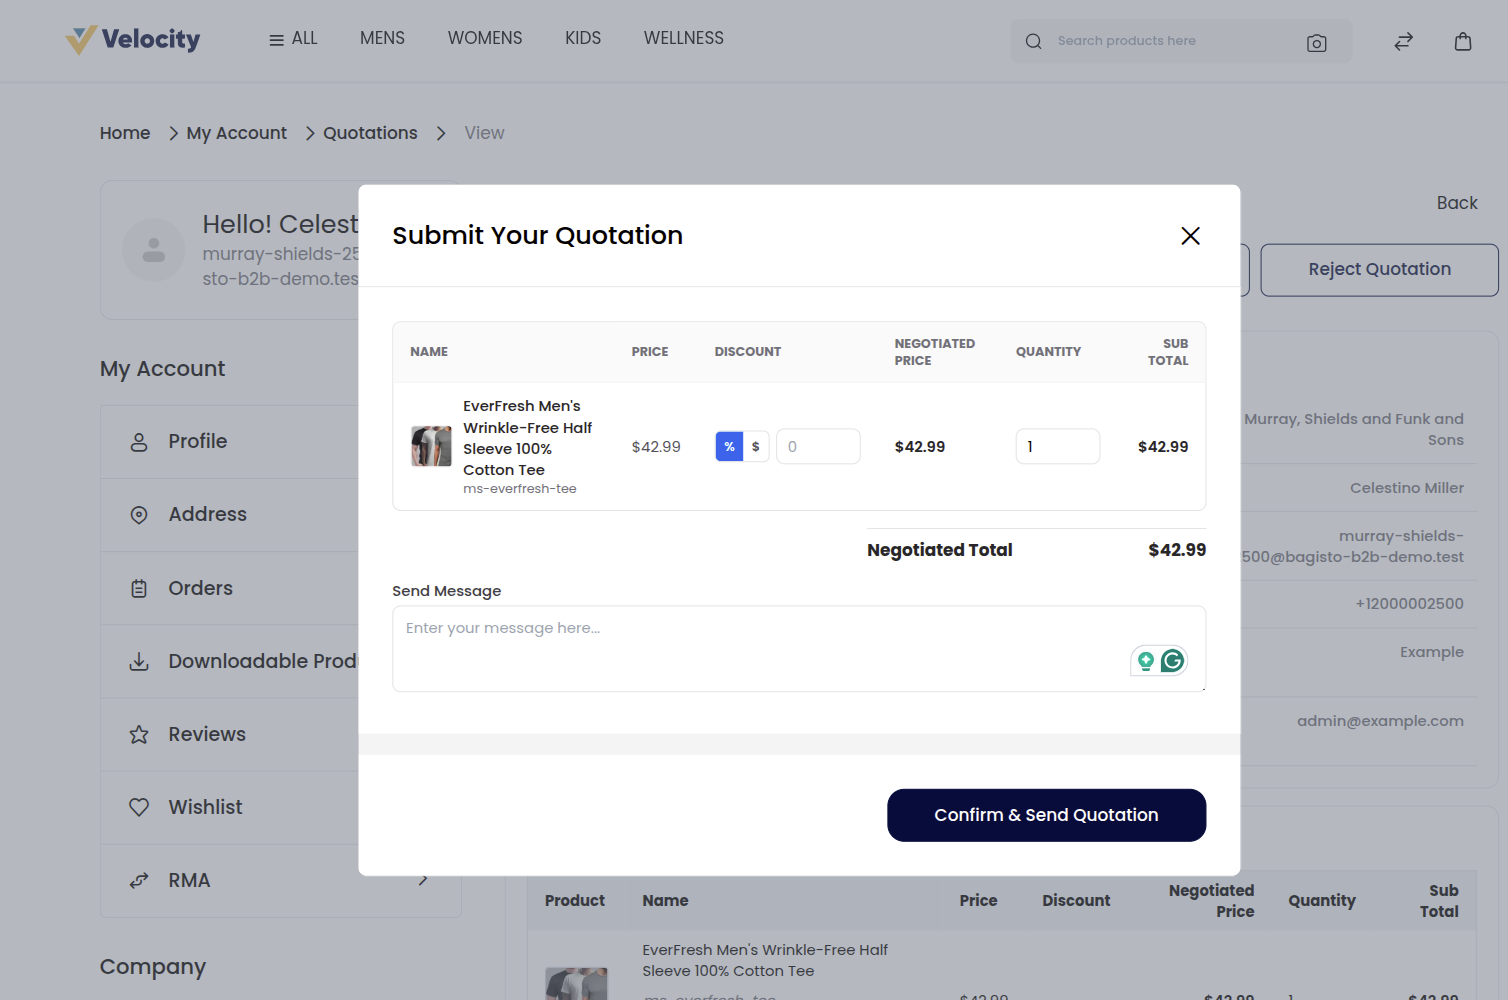Click the Reject Quotation button

click(1379, 270)
